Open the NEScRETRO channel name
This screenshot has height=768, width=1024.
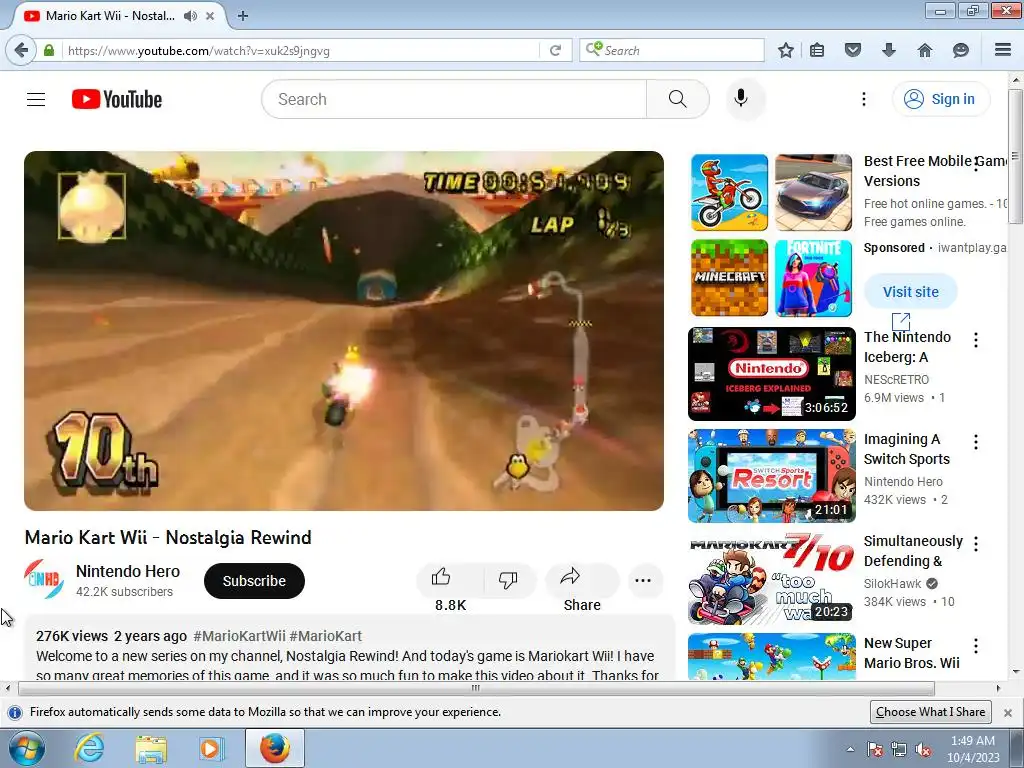coord(896,379)
